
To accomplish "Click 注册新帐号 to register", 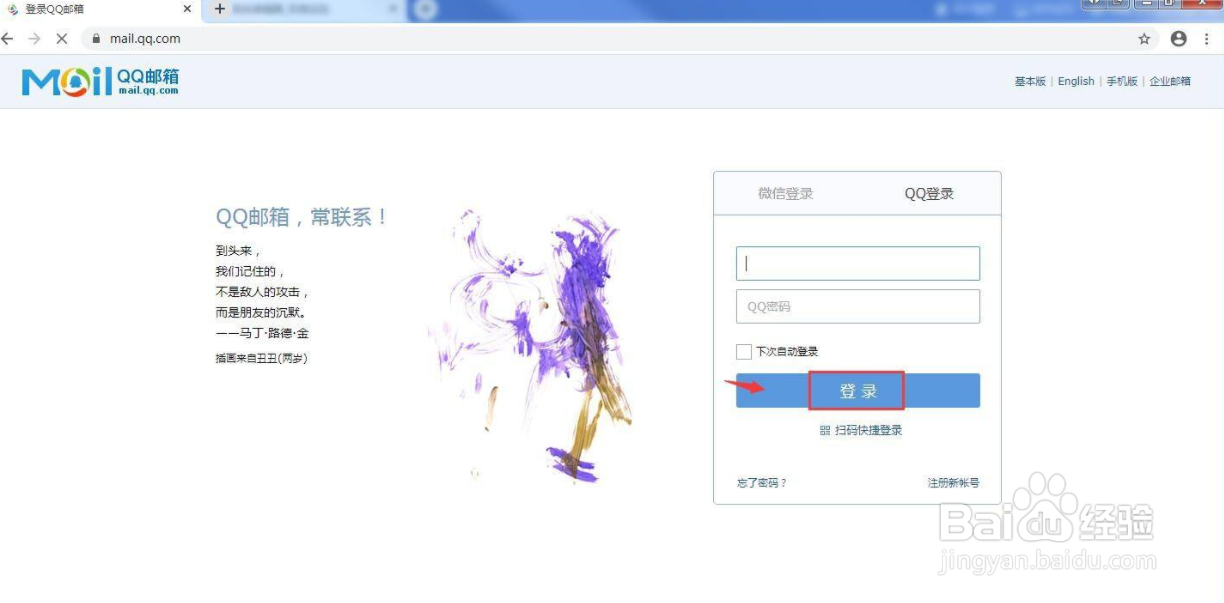I will [953, 483].
